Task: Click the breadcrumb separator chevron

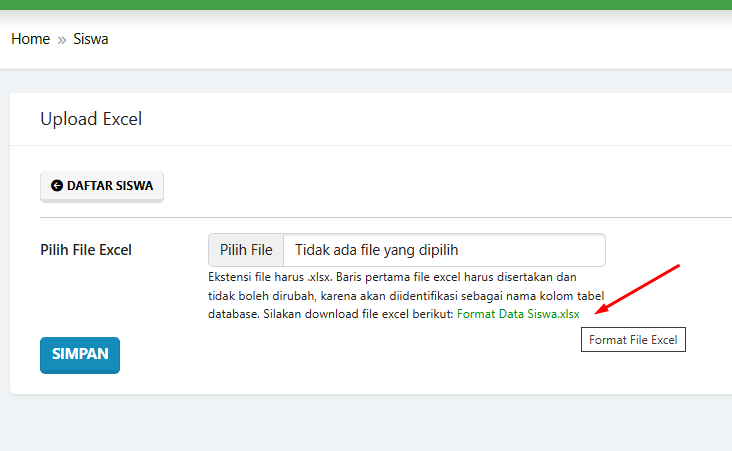Action: click(62, 40)
